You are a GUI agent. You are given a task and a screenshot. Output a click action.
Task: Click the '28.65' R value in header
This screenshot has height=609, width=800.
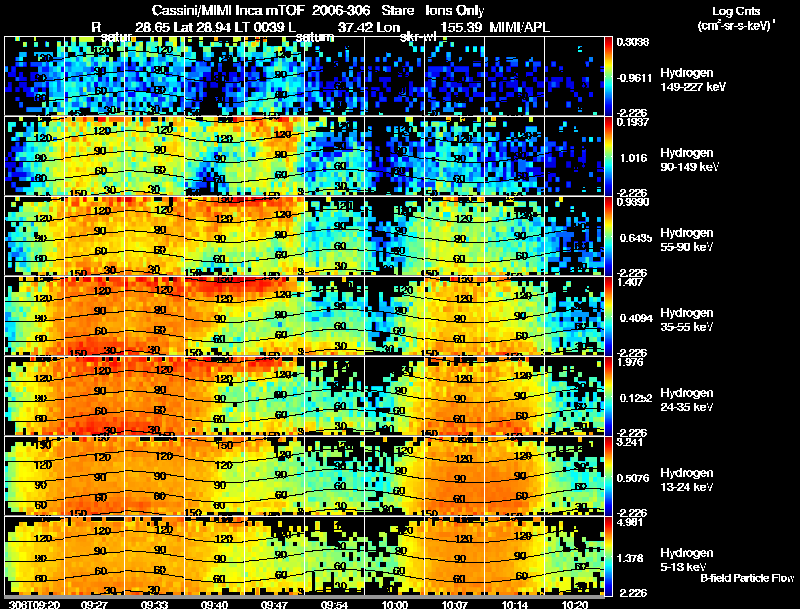coord(152,27)
